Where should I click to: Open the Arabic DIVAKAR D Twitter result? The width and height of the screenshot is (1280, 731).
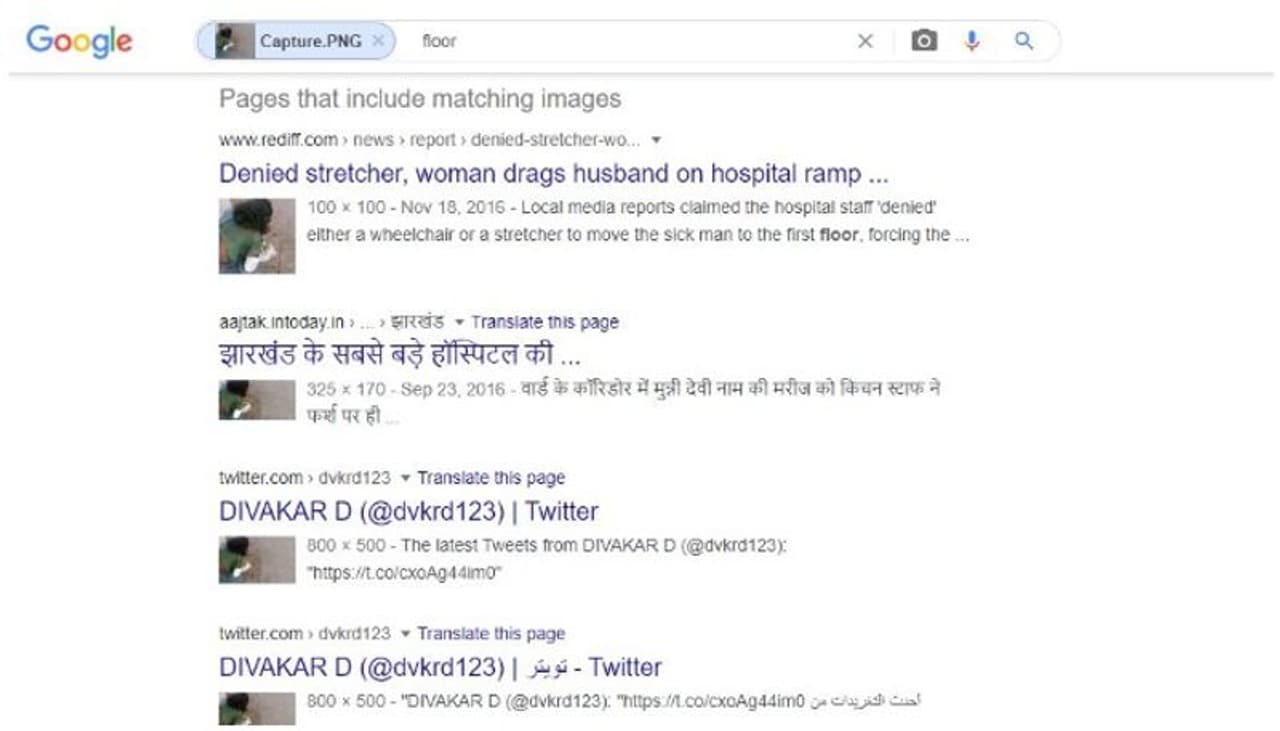click(x=440, y=667)
